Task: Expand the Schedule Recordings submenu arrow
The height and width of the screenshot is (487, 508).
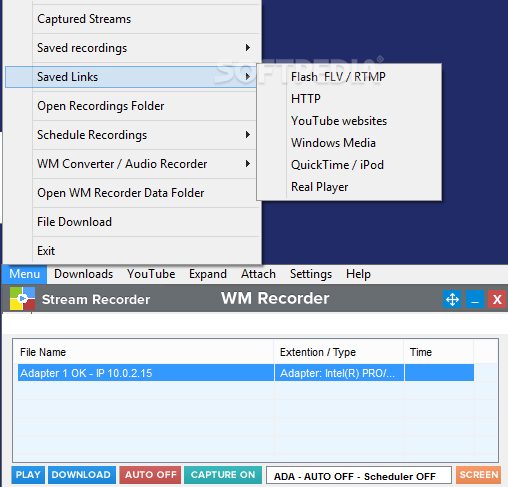Action: click(248, 135)
